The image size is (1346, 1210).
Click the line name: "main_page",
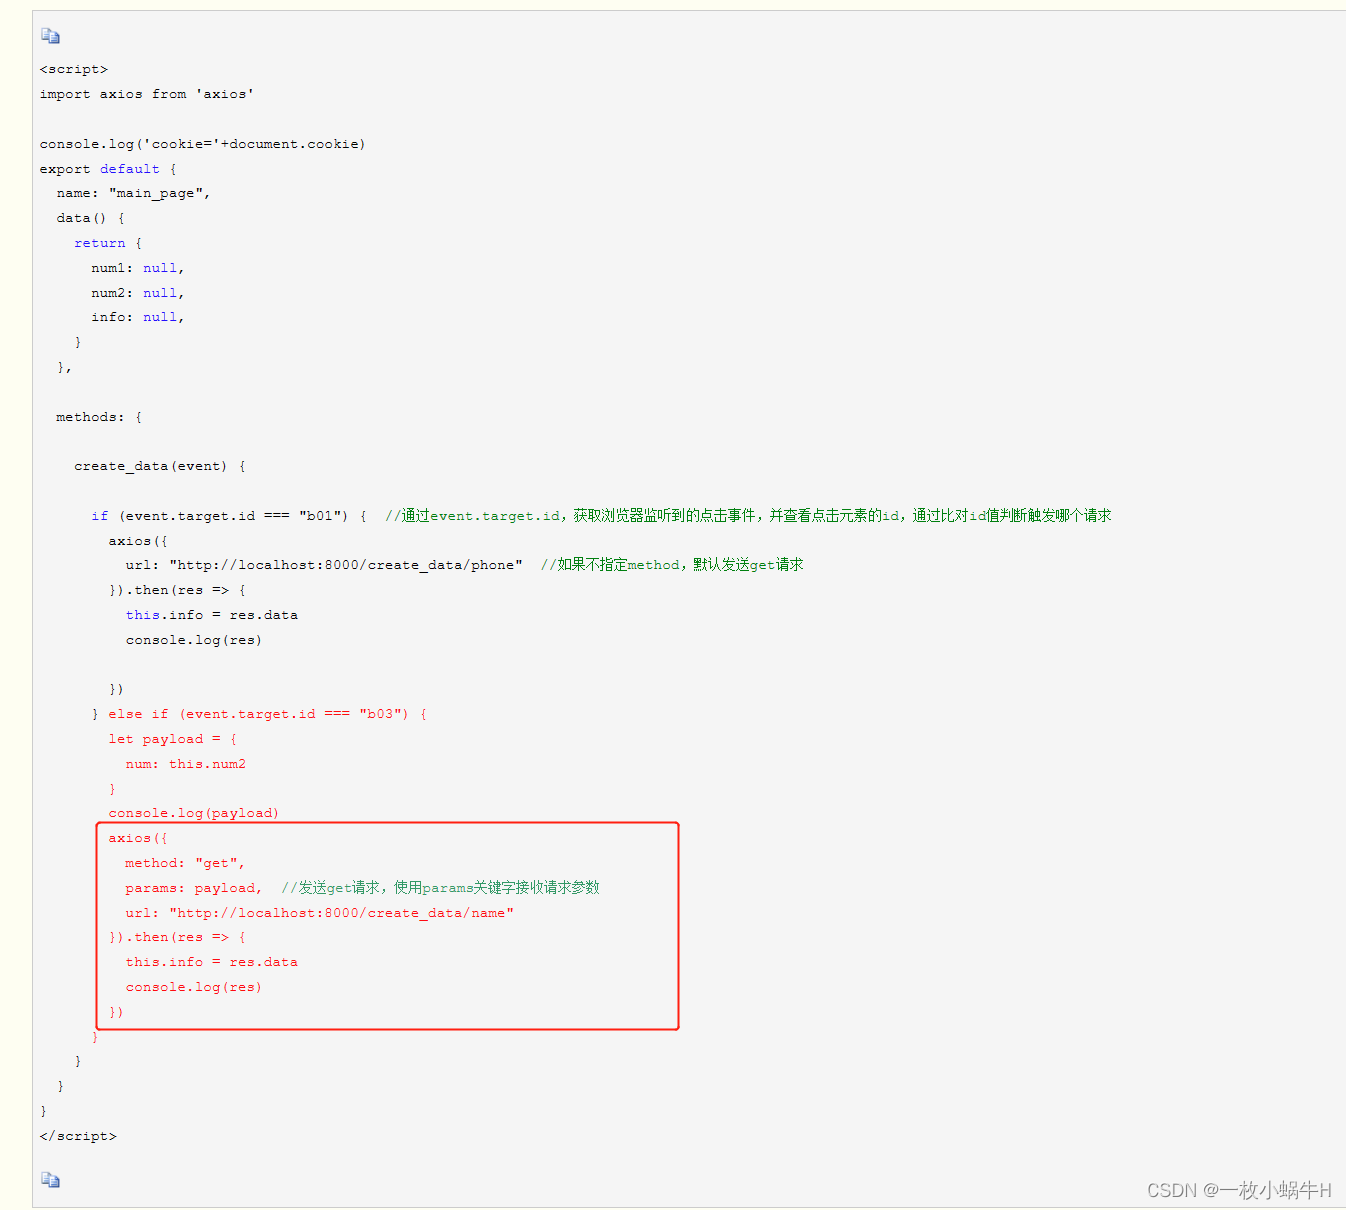[x=133, y=193]
